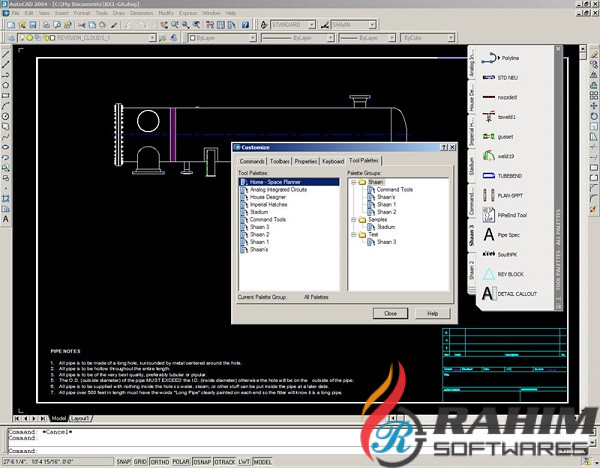Image resolution: width=600 pixels, height=468 pixels.
Task: Select the Multiline Text A tool
Action: tap(6, 219)
